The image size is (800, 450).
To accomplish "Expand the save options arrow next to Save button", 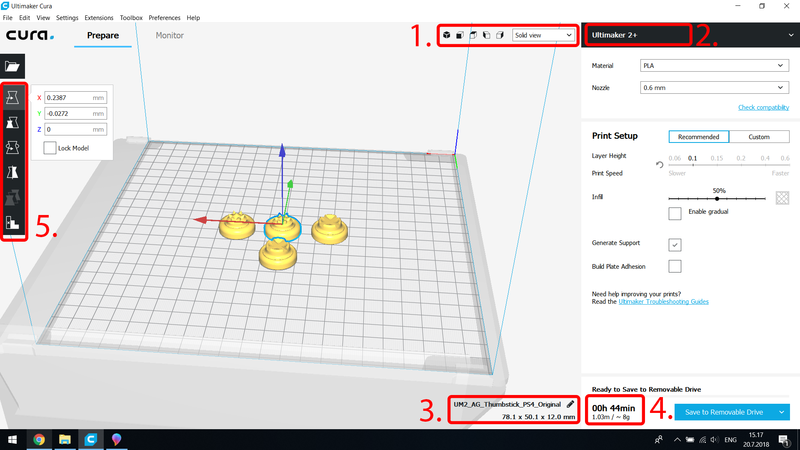I will click(782, 412).
